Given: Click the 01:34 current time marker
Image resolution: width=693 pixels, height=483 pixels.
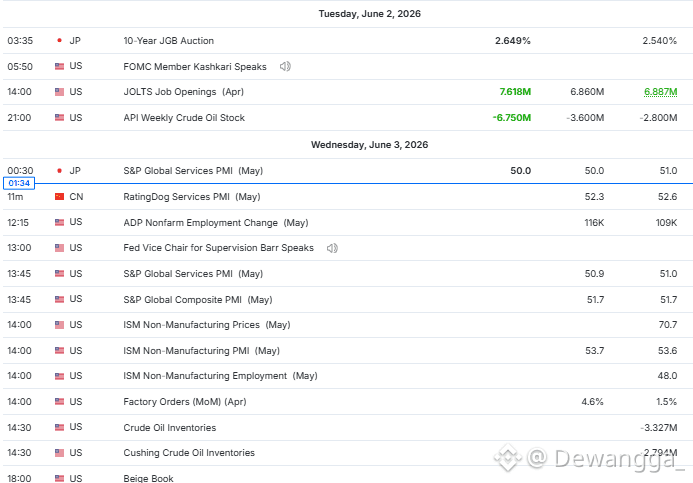Looking at the screenshot, I should pos(19,183).
